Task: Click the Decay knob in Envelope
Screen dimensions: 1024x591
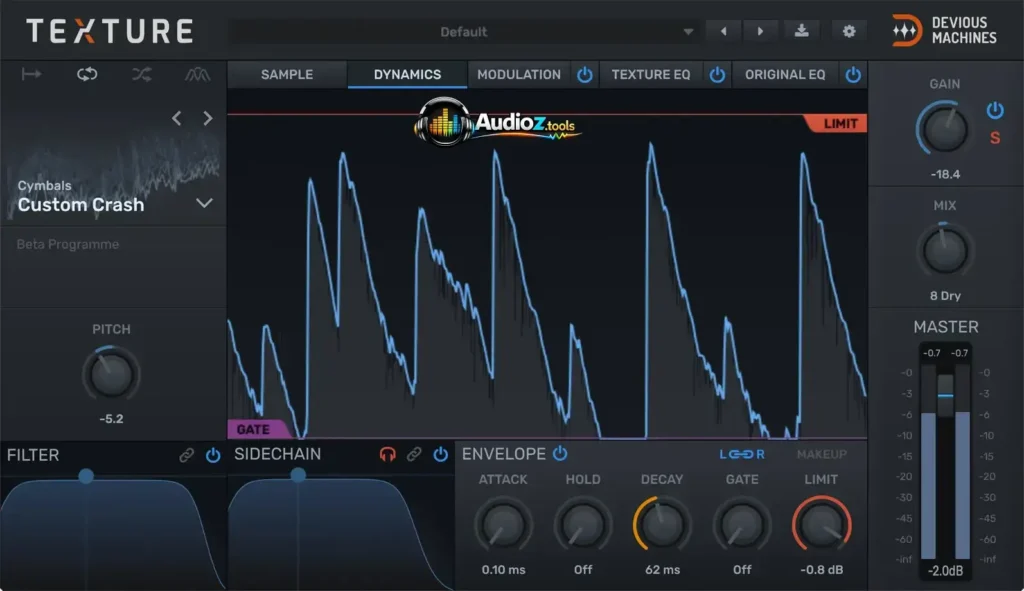Action: point(662,524)
